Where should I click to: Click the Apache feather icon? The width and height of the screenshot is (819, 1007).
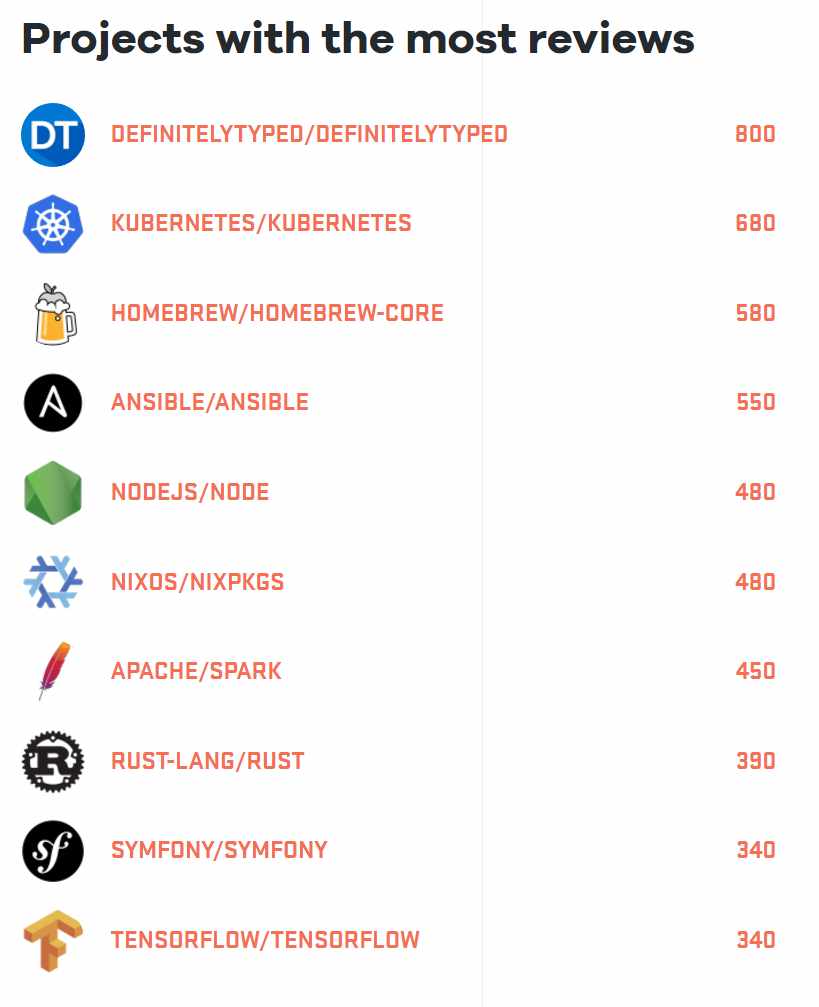click(53, 671)
